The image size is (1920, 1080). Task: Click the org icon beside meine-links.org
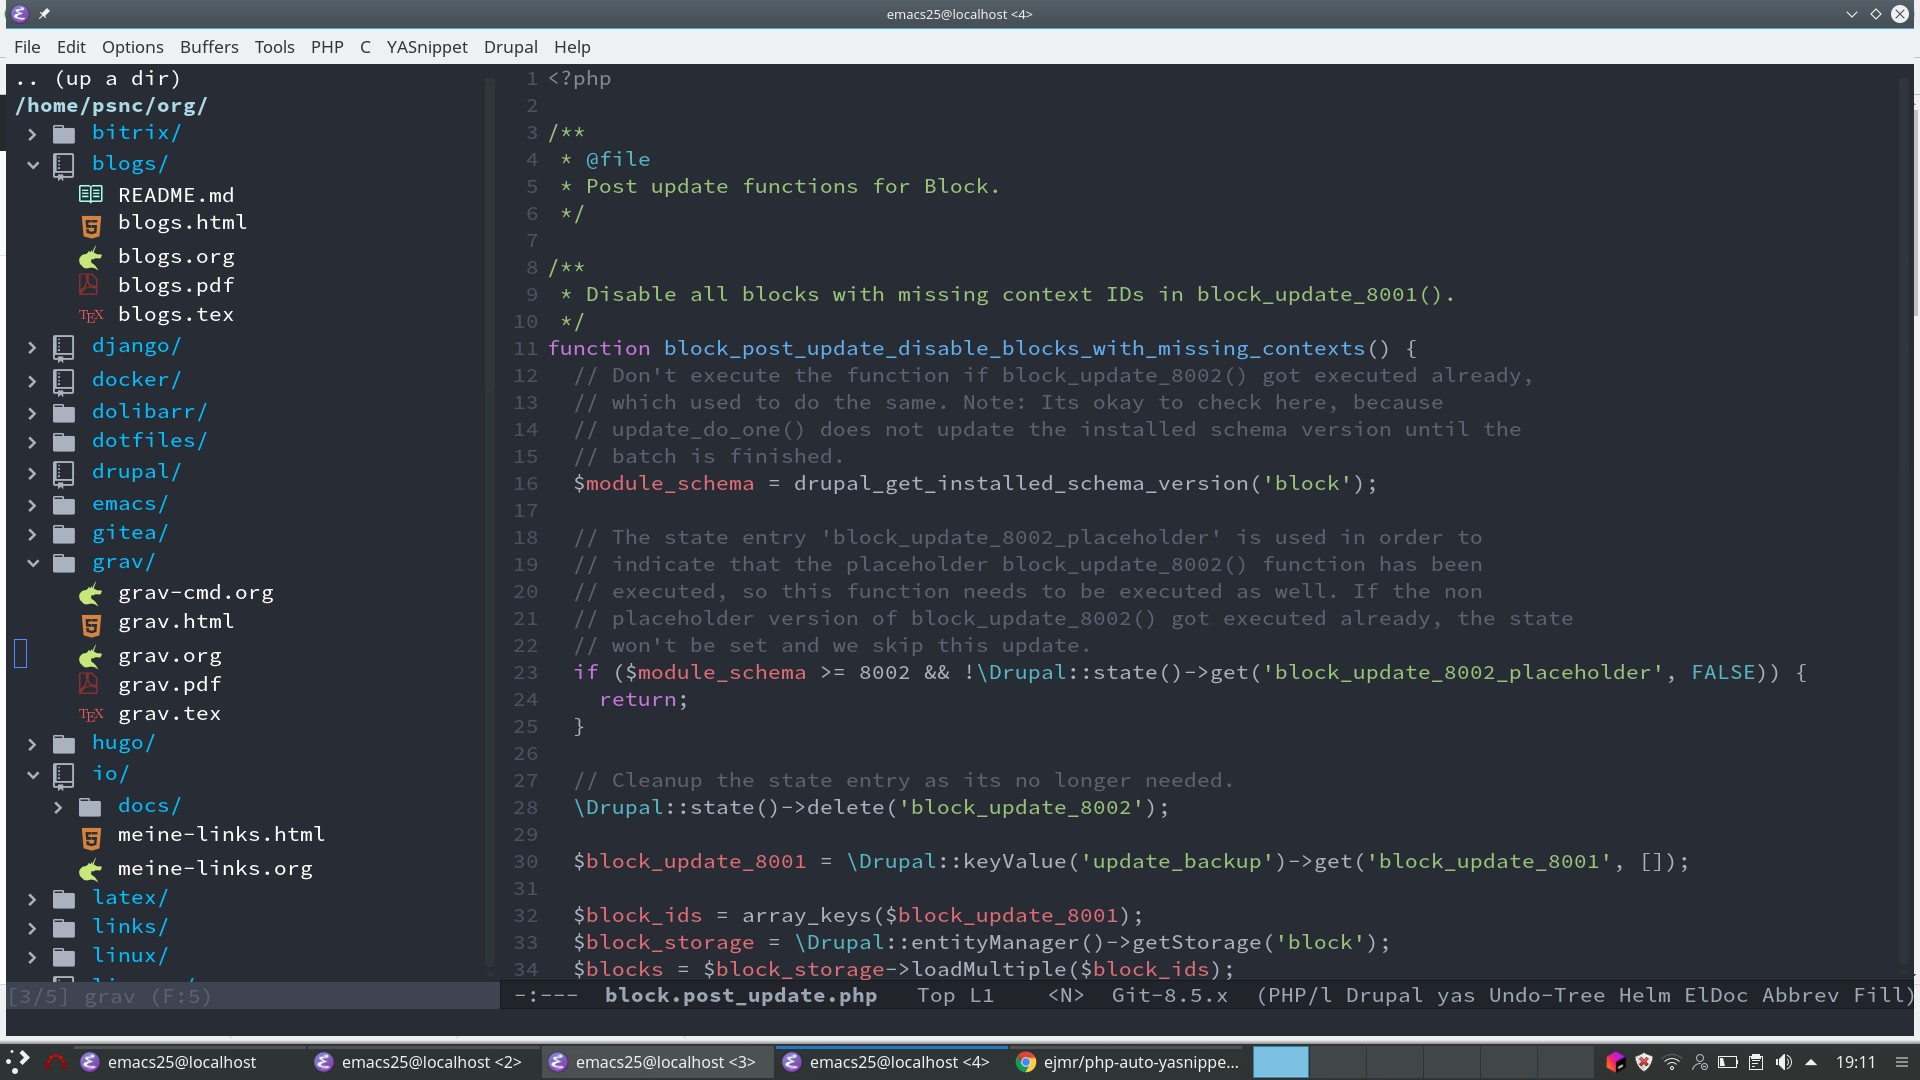point(90,870)
